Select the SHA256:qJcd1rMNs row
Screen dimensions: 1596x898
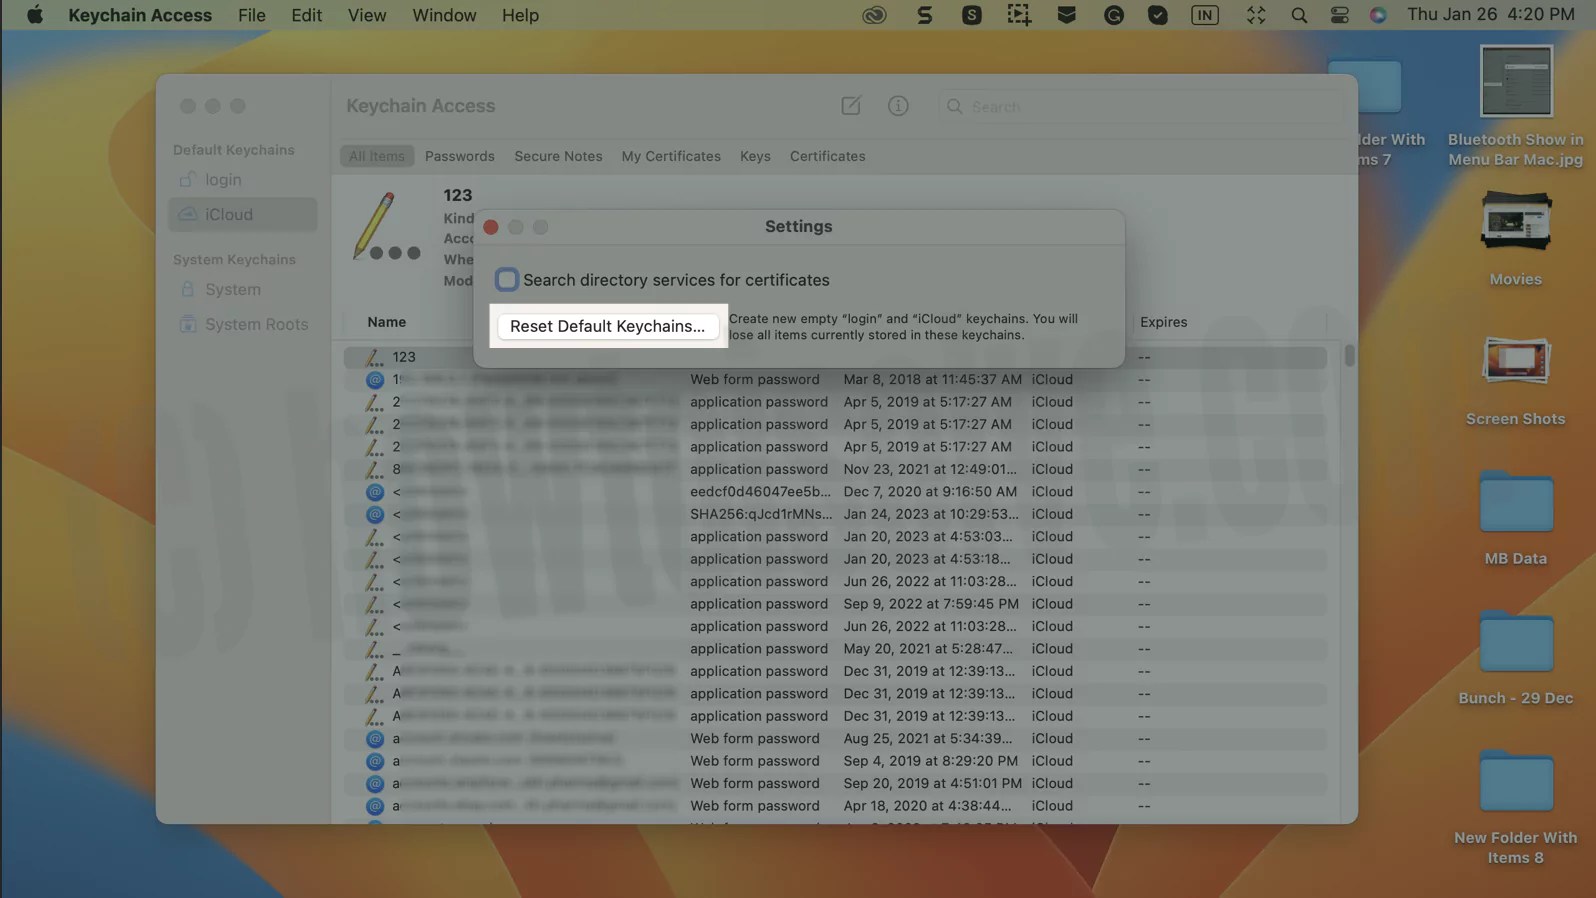[835, 514]
